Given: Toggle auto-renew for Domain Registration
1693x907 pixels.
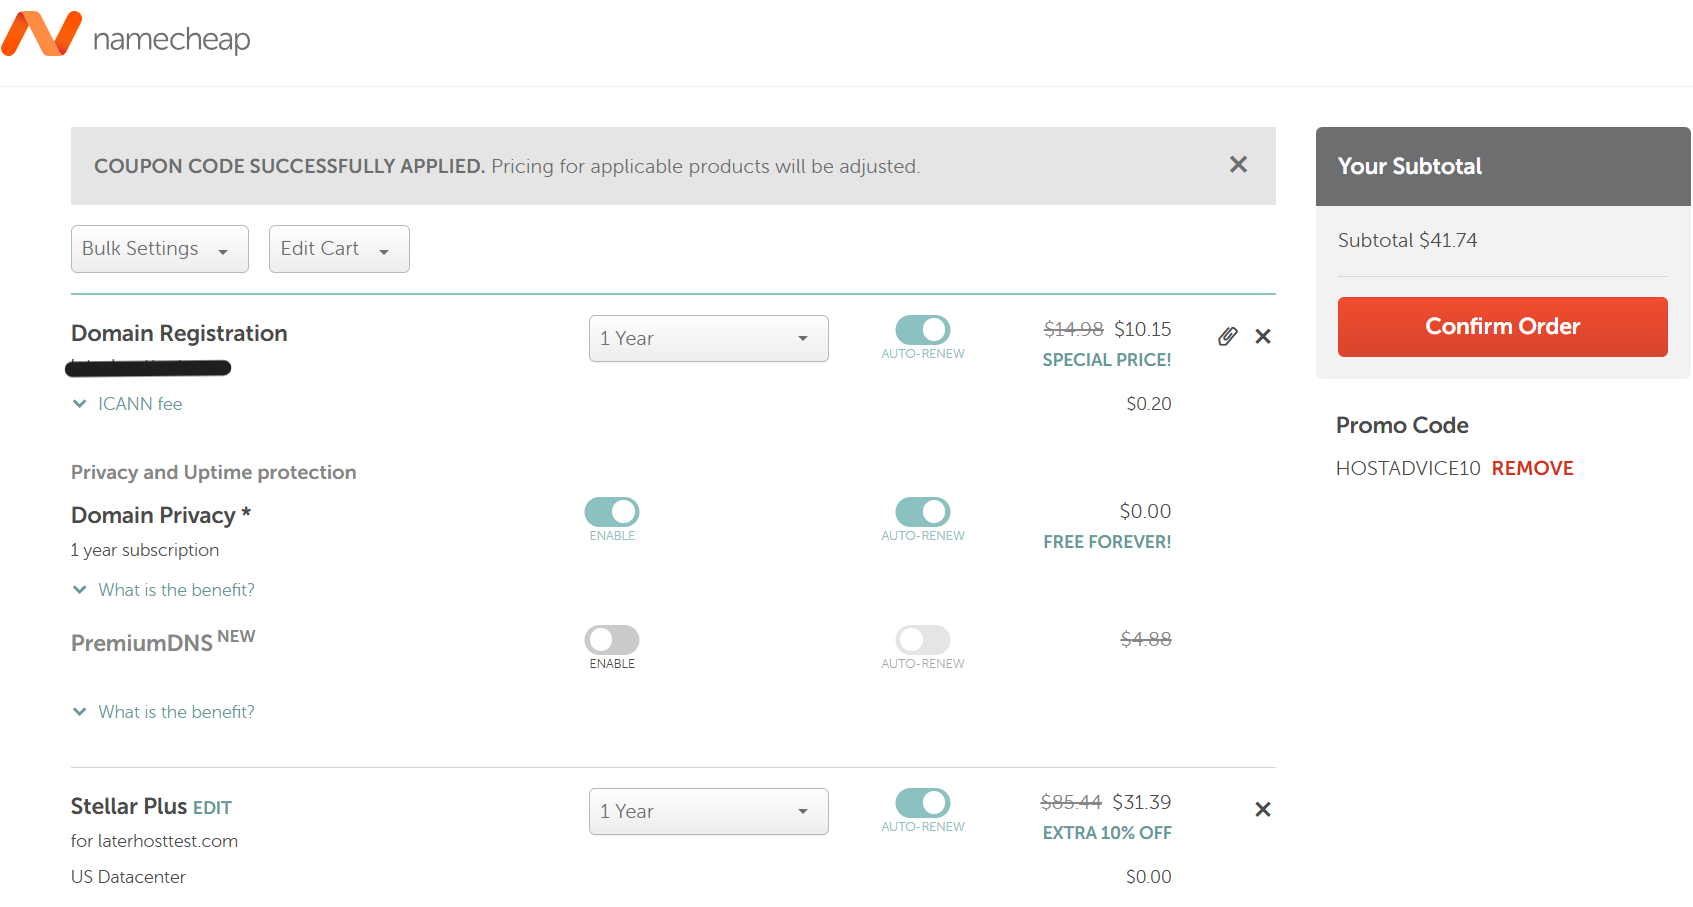Looking at the screenshot, I should click(923, 329).
